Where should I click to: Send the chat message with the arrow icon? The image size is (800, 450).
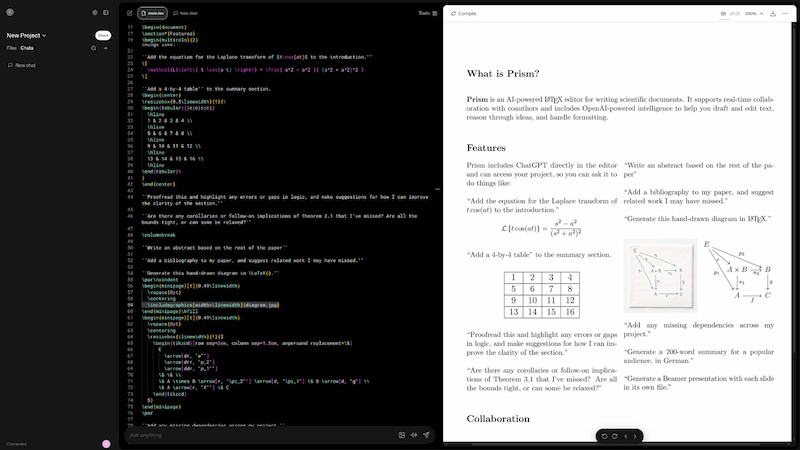click(x=426, y=435)
